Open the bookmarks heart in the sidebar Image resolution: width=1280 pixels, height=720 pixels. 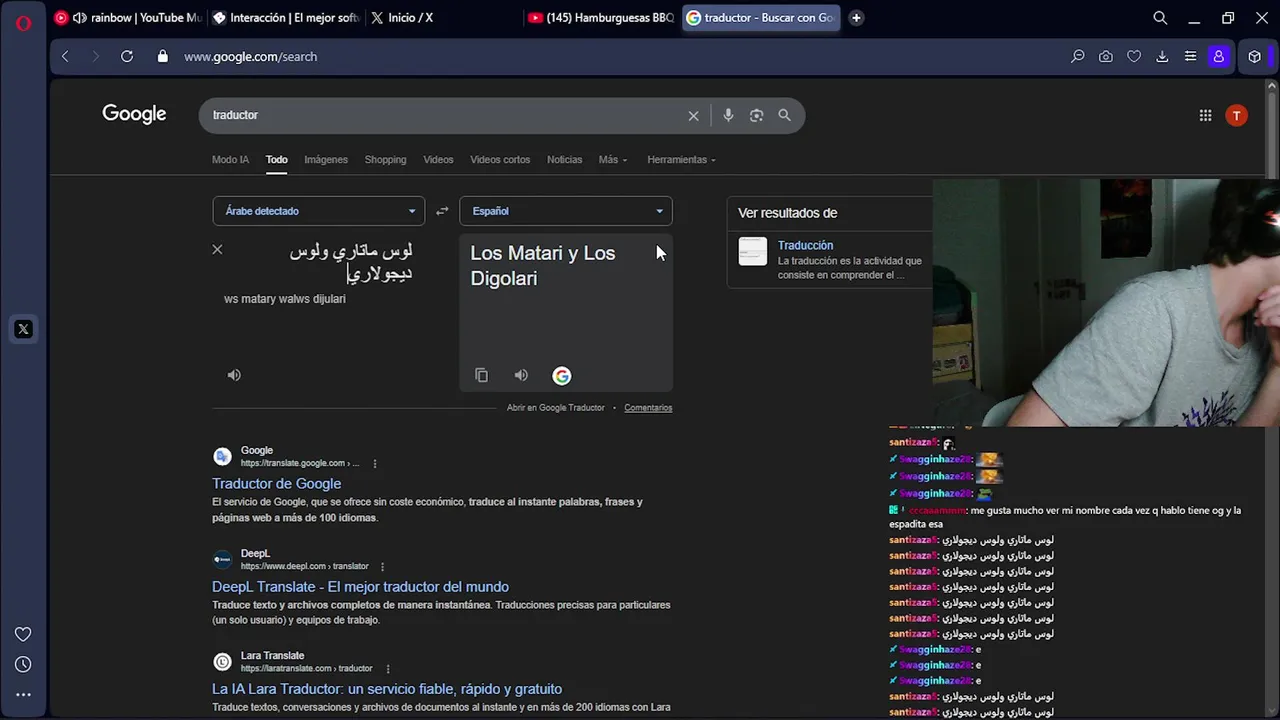pos(23,634)
